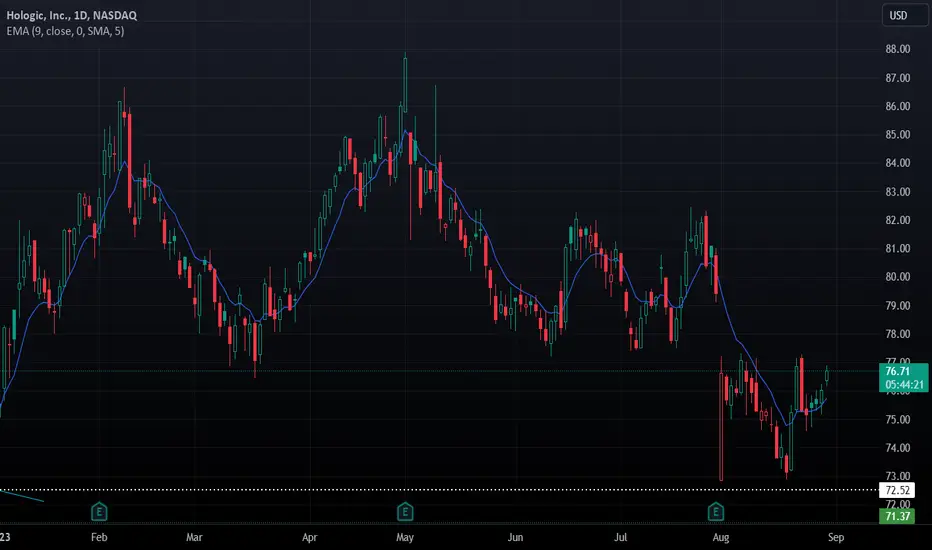Click the 80.00 price axis label

coord(898,276)
